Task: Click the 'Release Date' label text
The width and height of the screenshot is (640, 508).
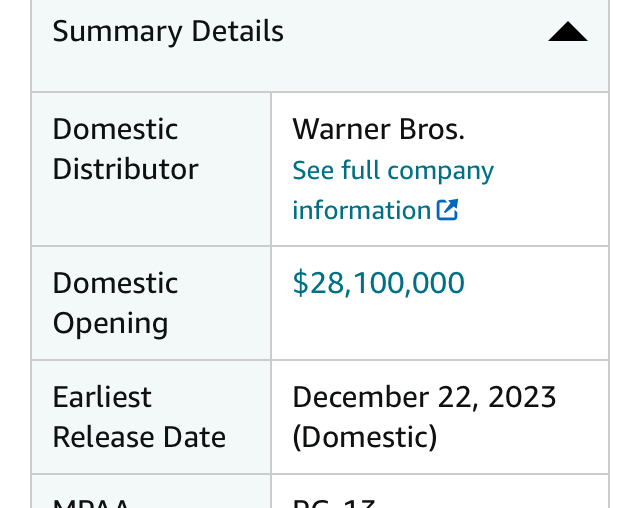Action: click(139, 437)
